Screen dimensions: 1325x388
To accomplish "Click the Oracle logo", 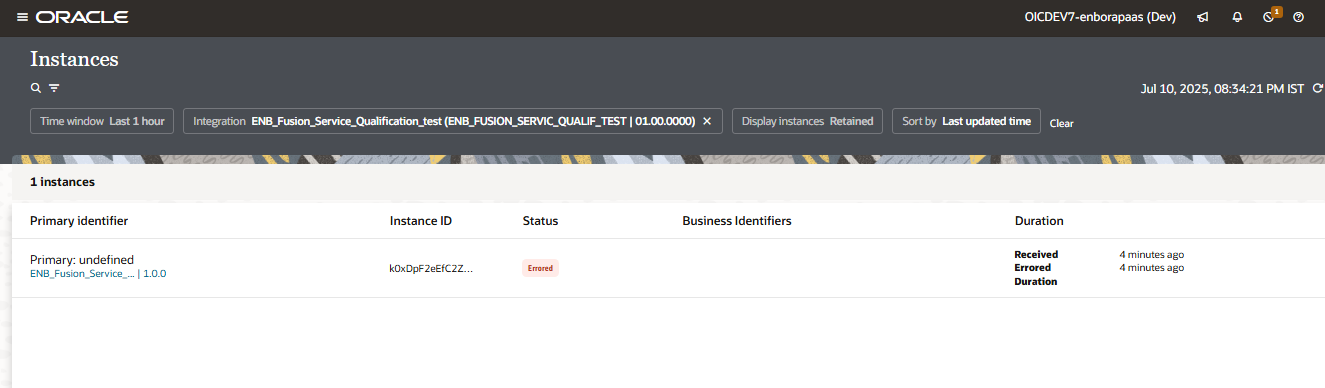I will tap(81, 18).
